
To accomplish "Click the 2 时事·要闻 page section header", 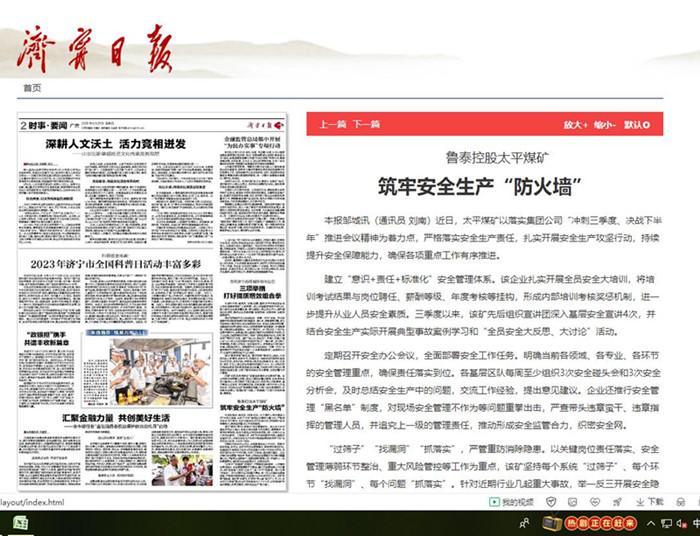I will [x=43, y=125].
